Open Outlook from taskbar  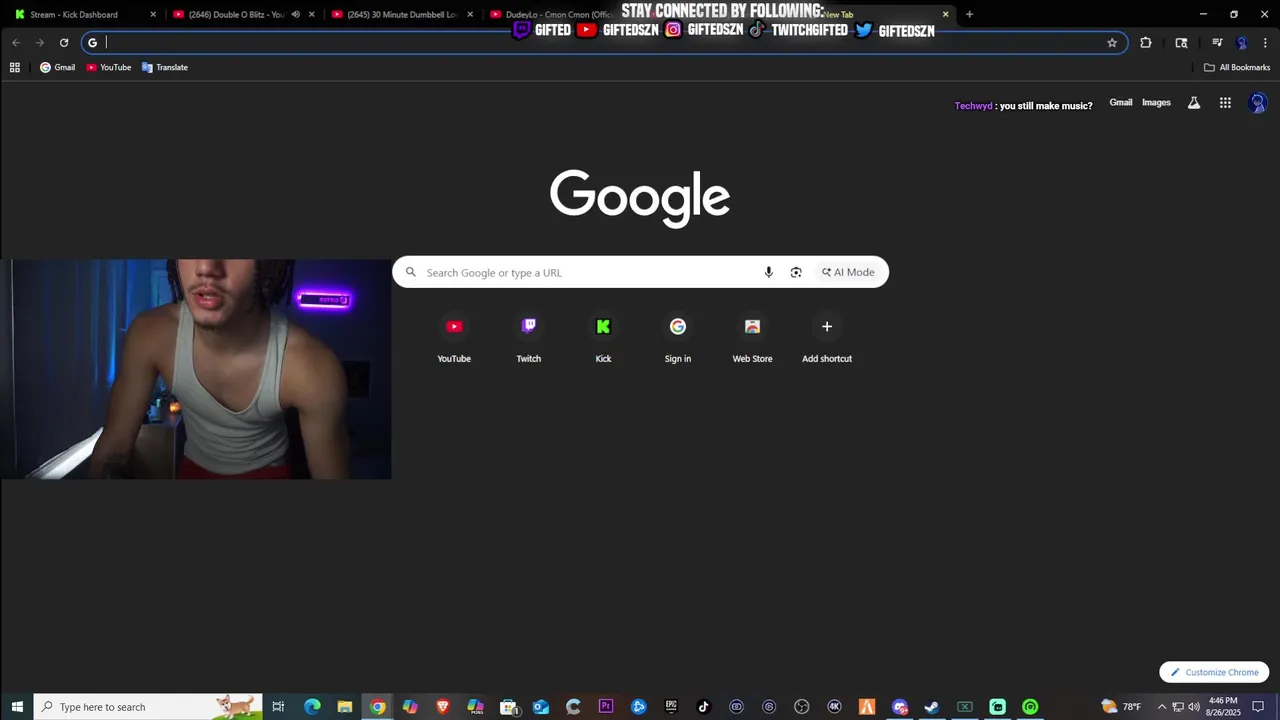point(541,707)
